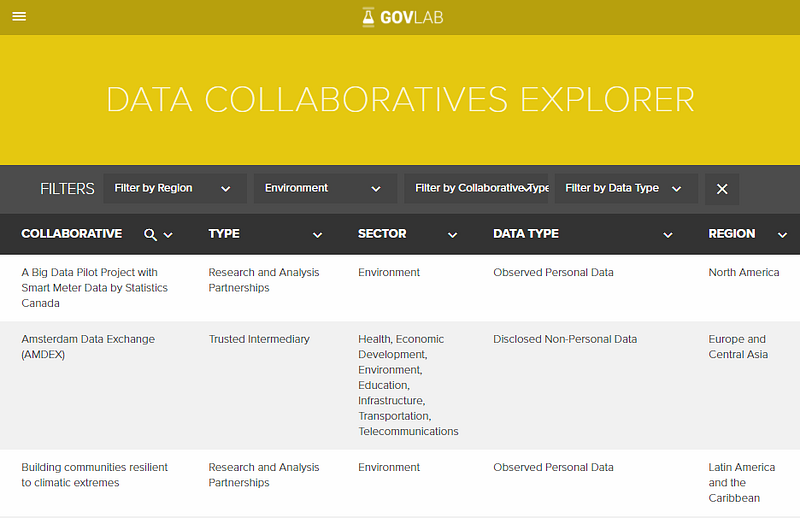Click Observed Personal Data in Statistics Canada row

tap(553, 273)
